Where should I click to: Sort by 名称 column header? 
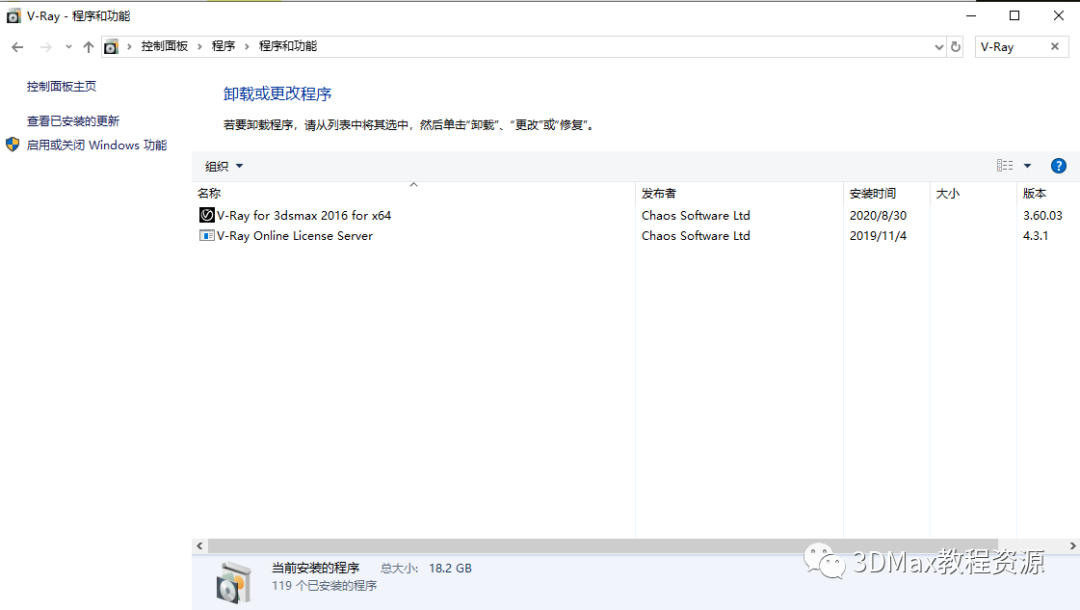[413, 193]
